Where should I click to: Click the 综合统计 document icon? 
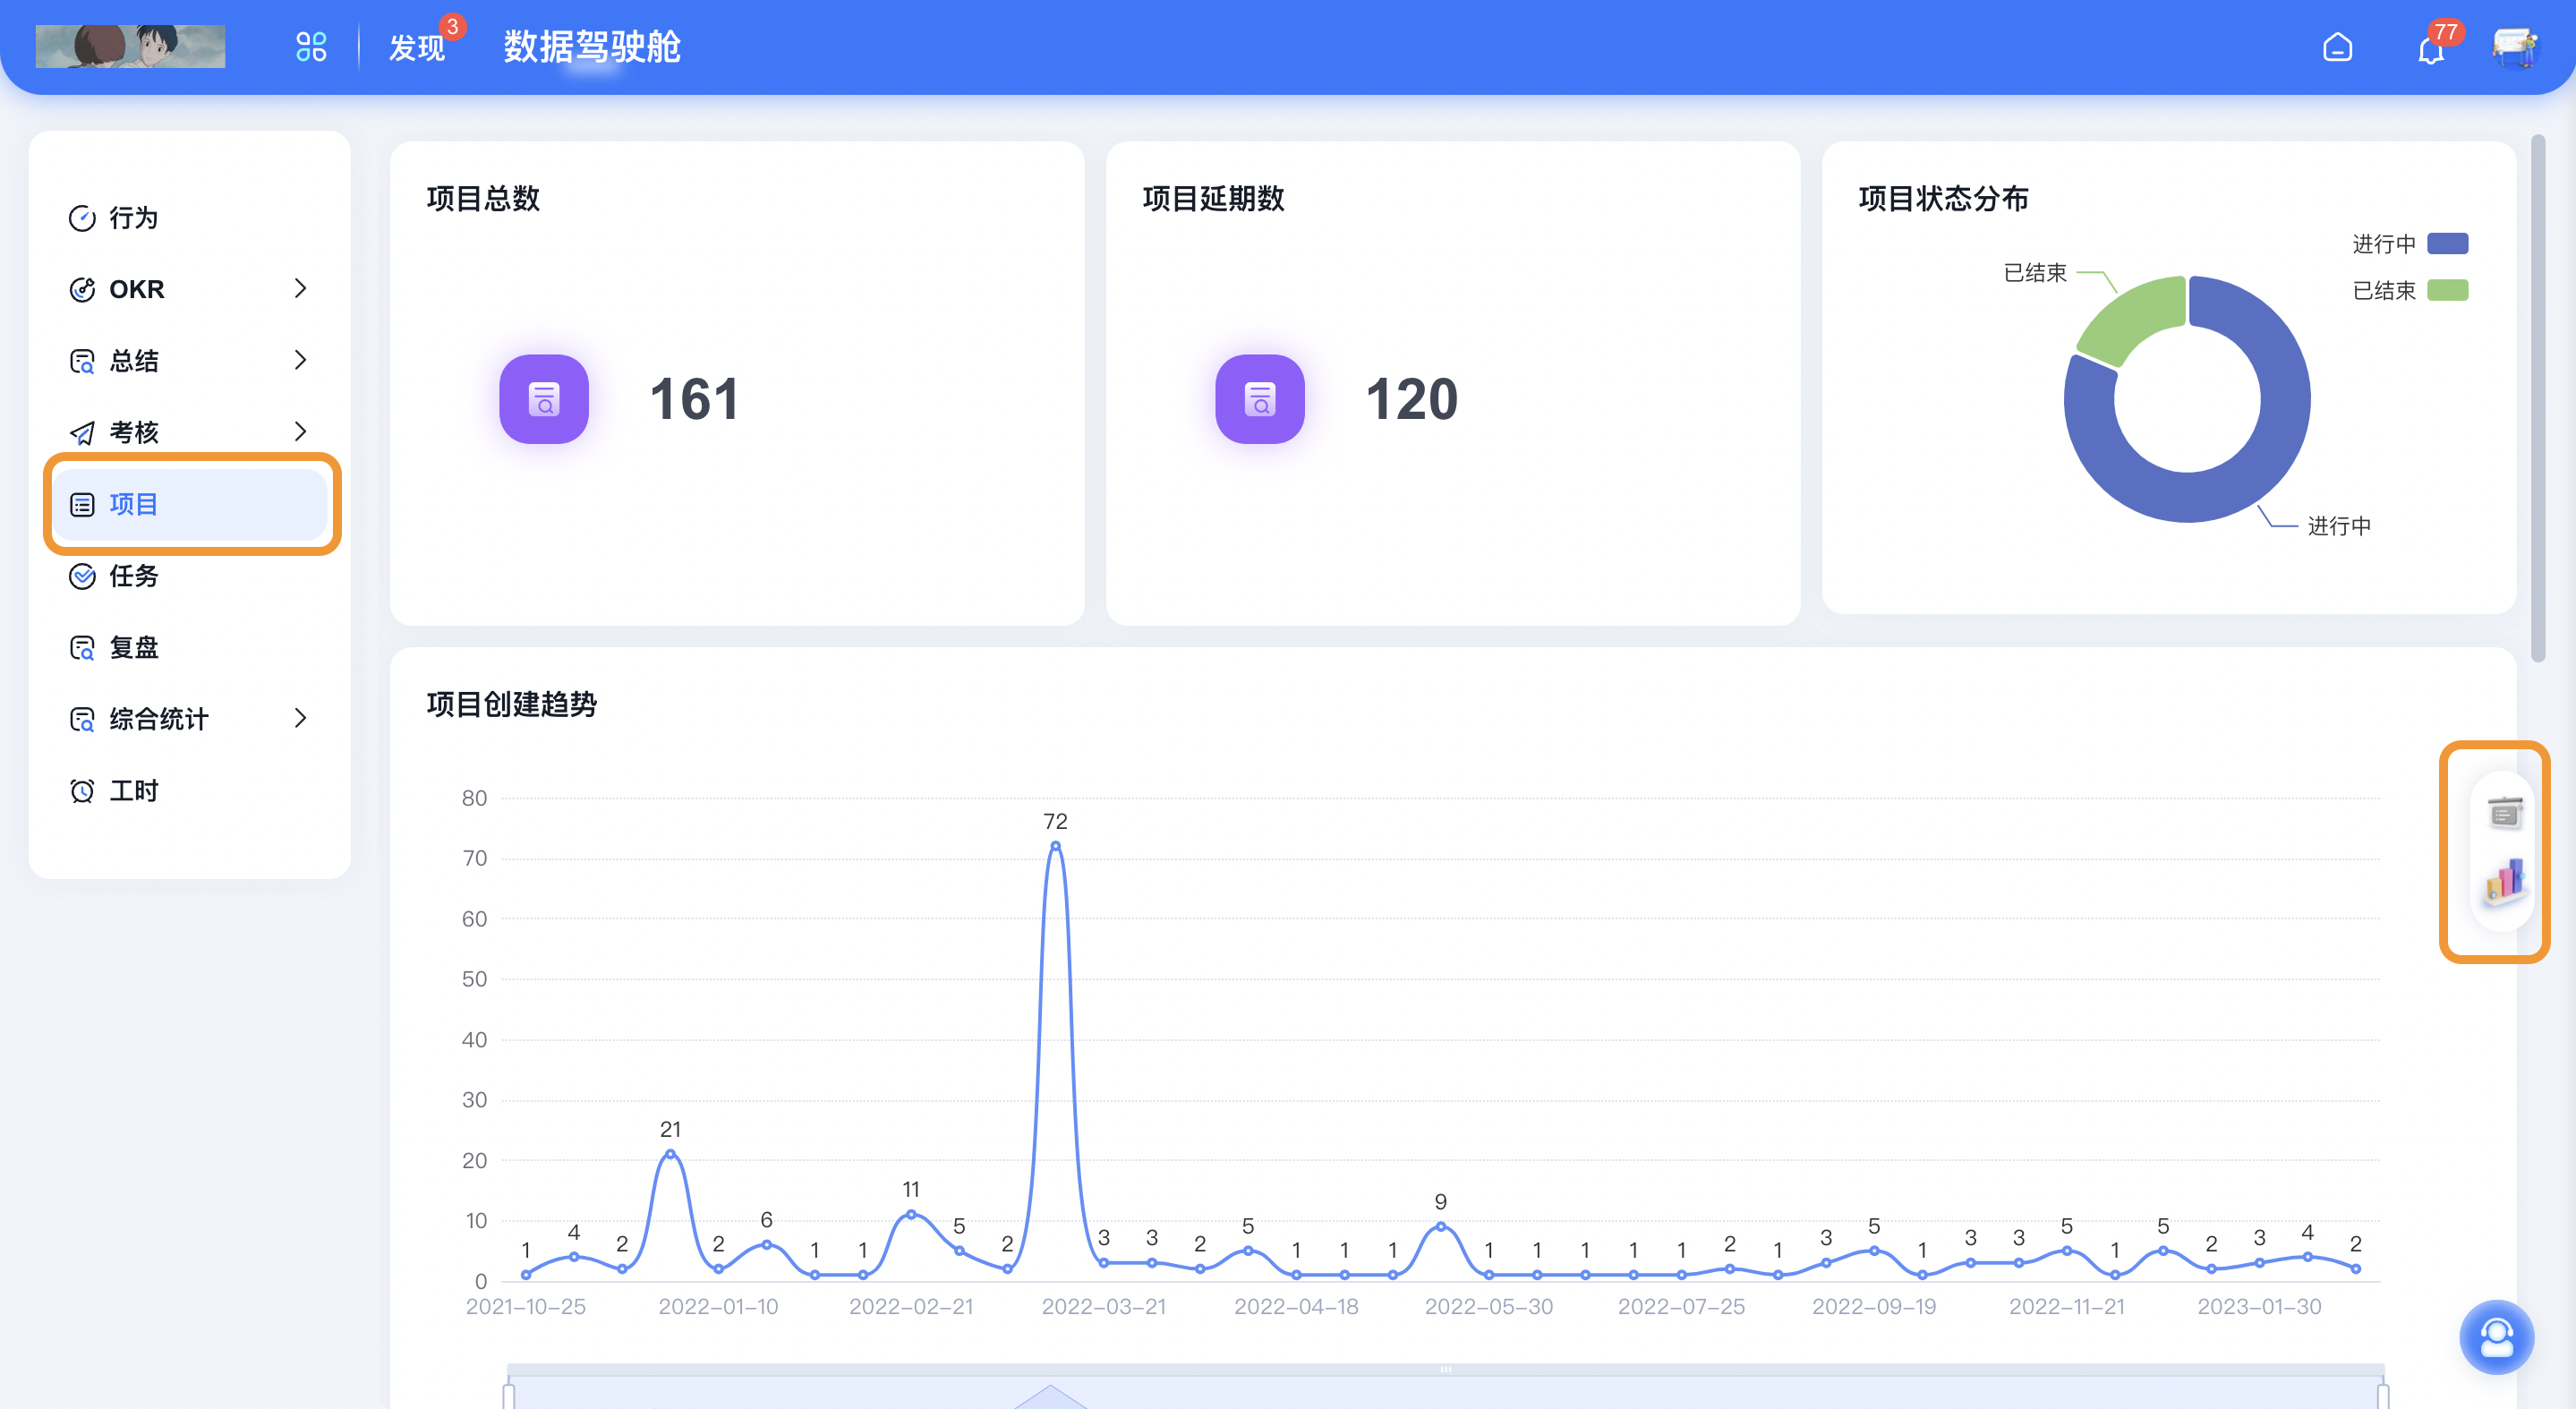click(x=82, y=719)
